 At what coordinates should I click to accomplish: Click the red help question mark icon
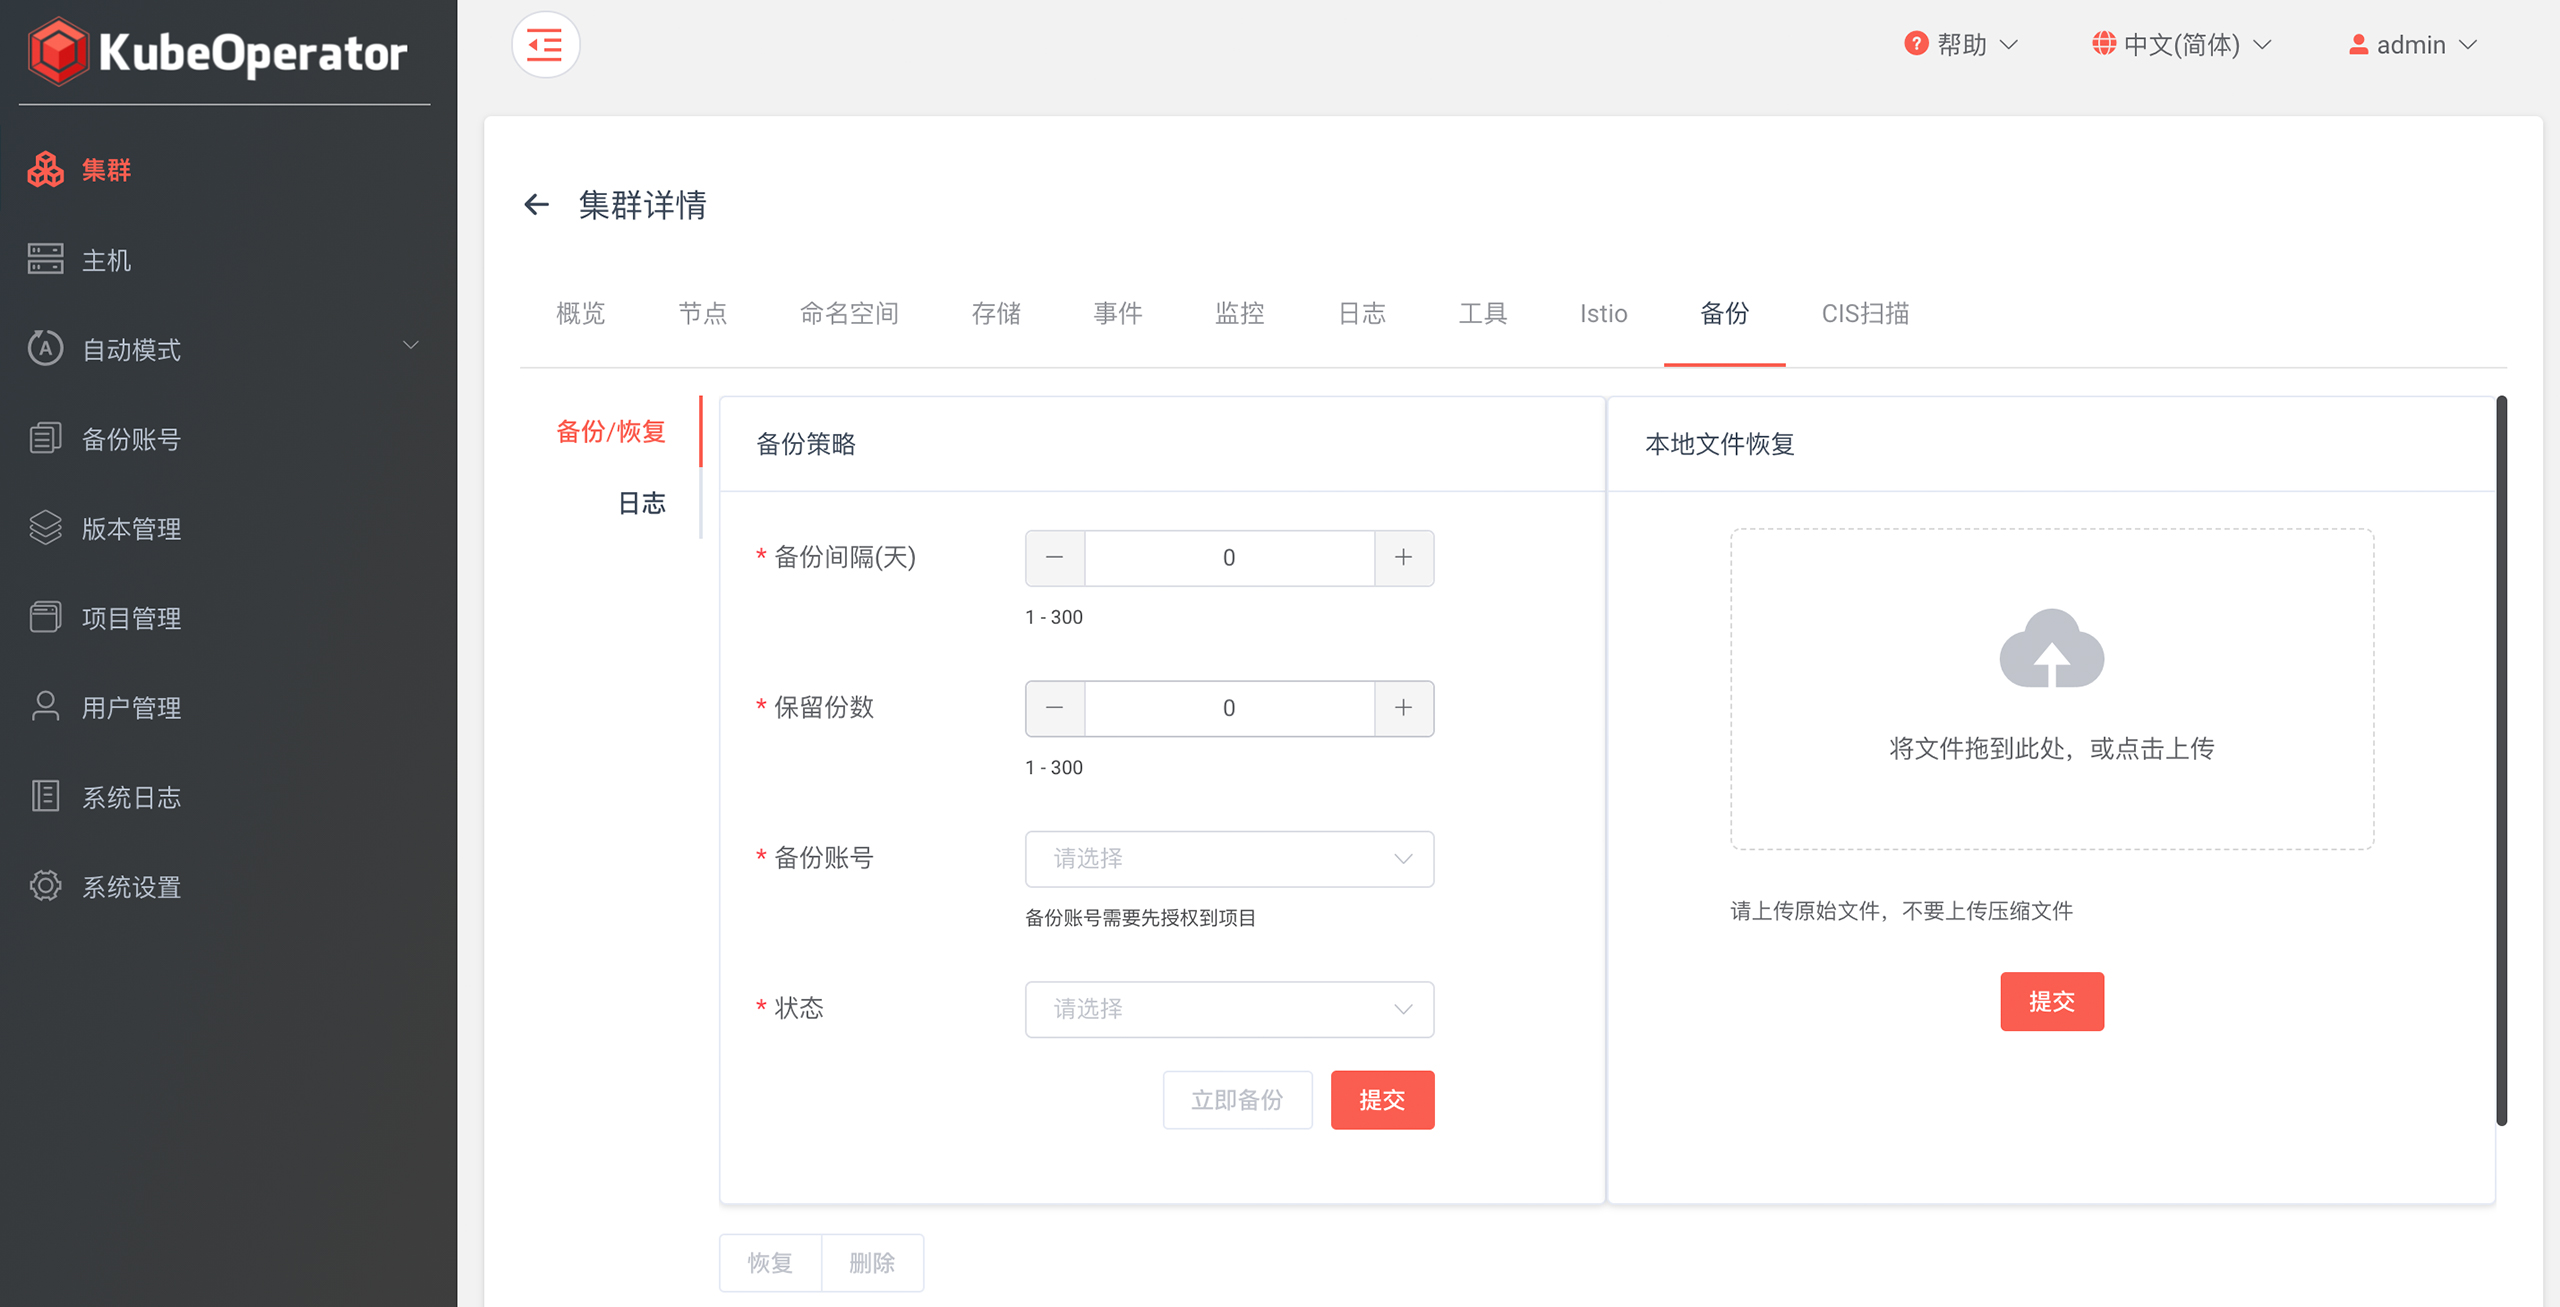point(1916,44)
